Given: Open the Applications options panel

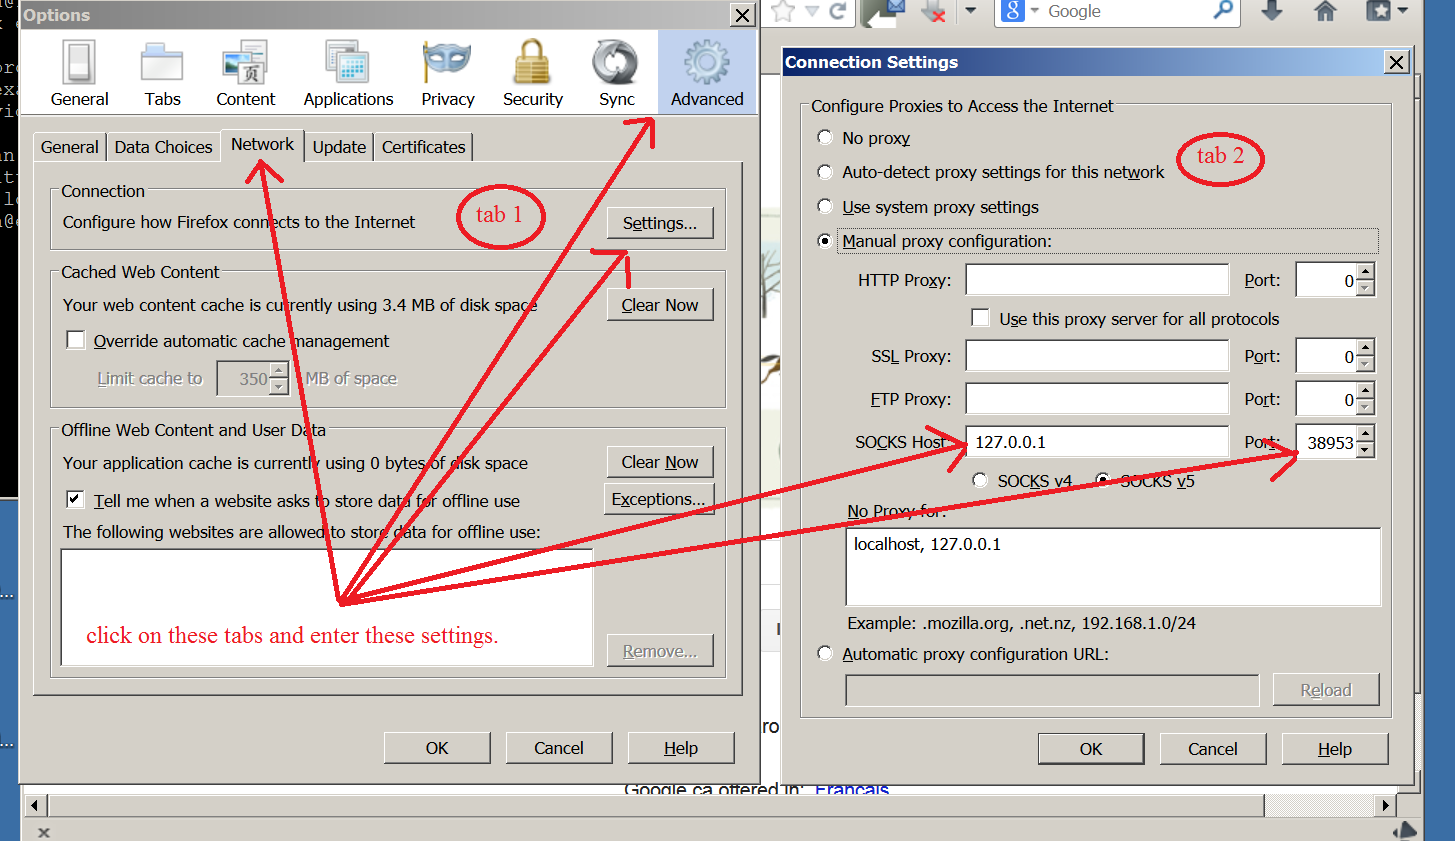Looking at the screenshot, I should tap(348, 70).
